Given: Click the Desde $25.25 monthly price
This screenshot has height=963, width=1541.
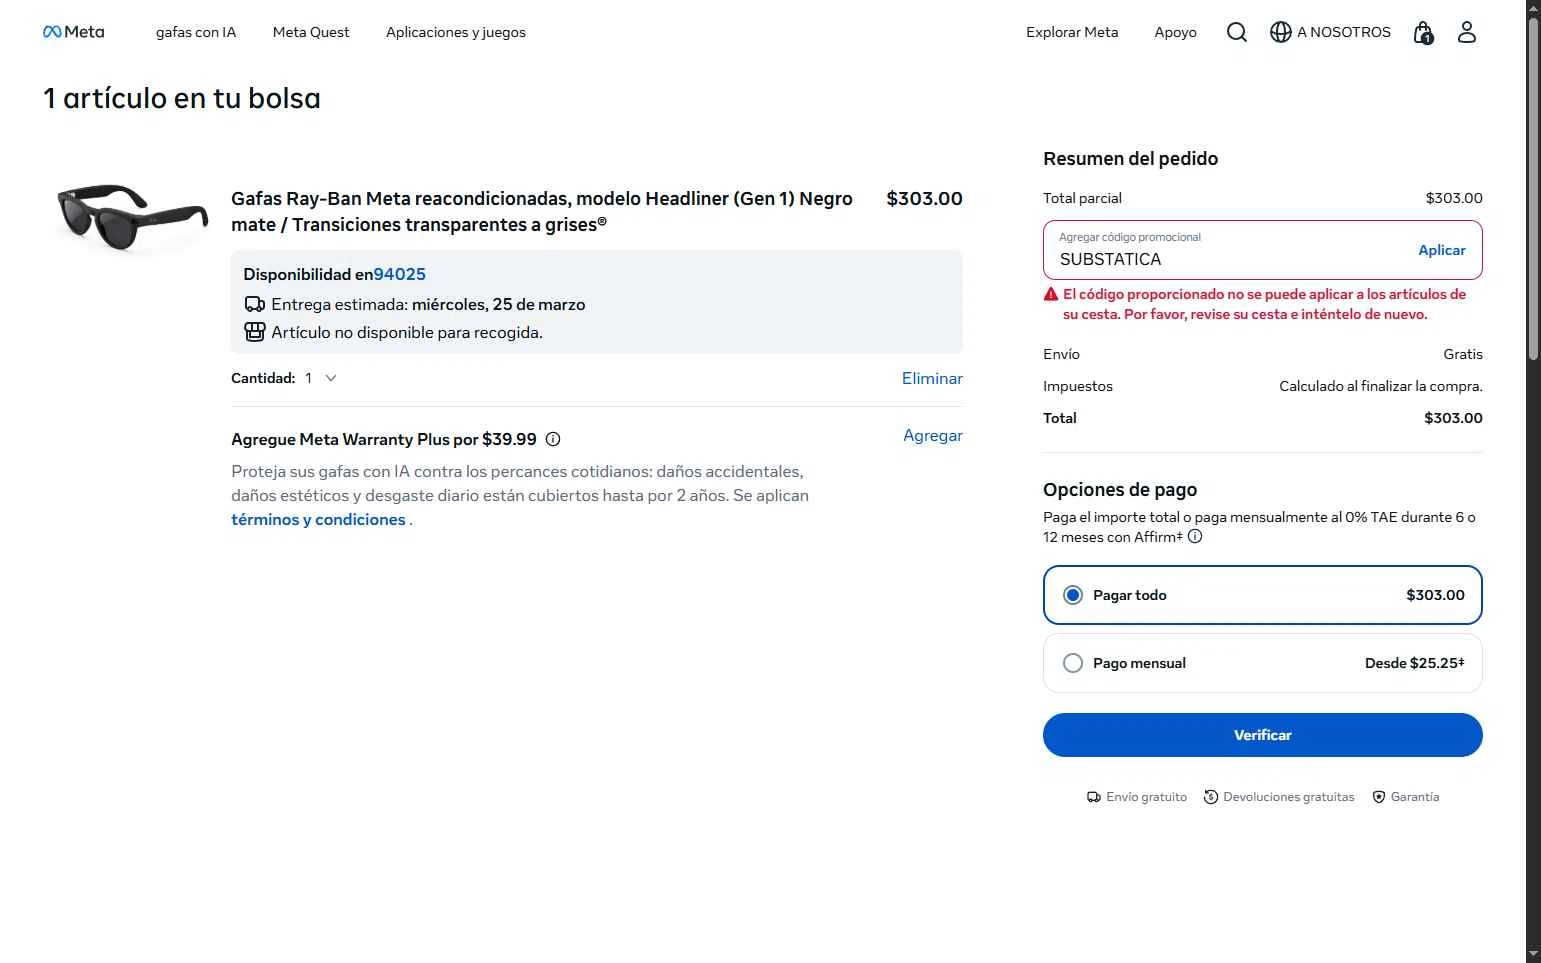Looking at the screenshot, I should pyautogui.click(x=1415, y=663).
